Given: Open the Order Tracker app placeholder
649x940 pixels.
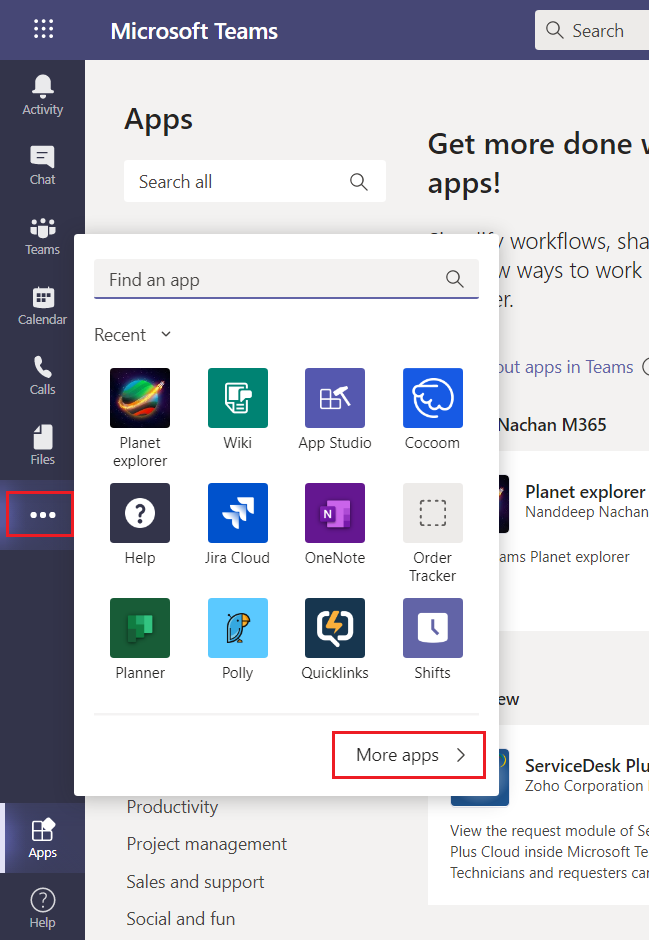Looking at the screenshot, I should (432, 513).
